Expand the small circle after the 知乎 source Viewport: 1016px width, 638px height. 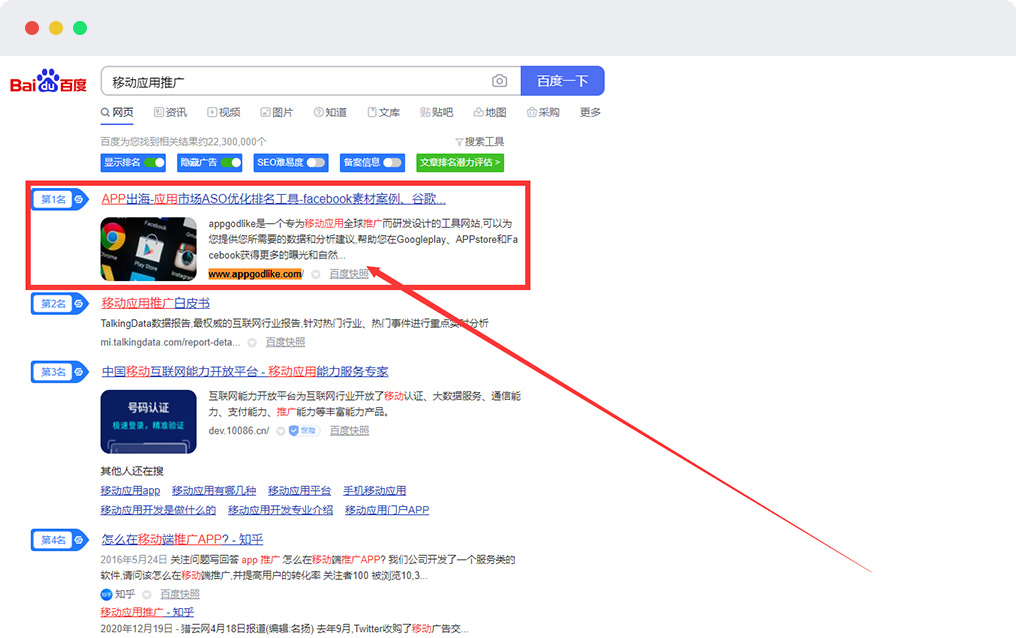(x=146, y=595)
